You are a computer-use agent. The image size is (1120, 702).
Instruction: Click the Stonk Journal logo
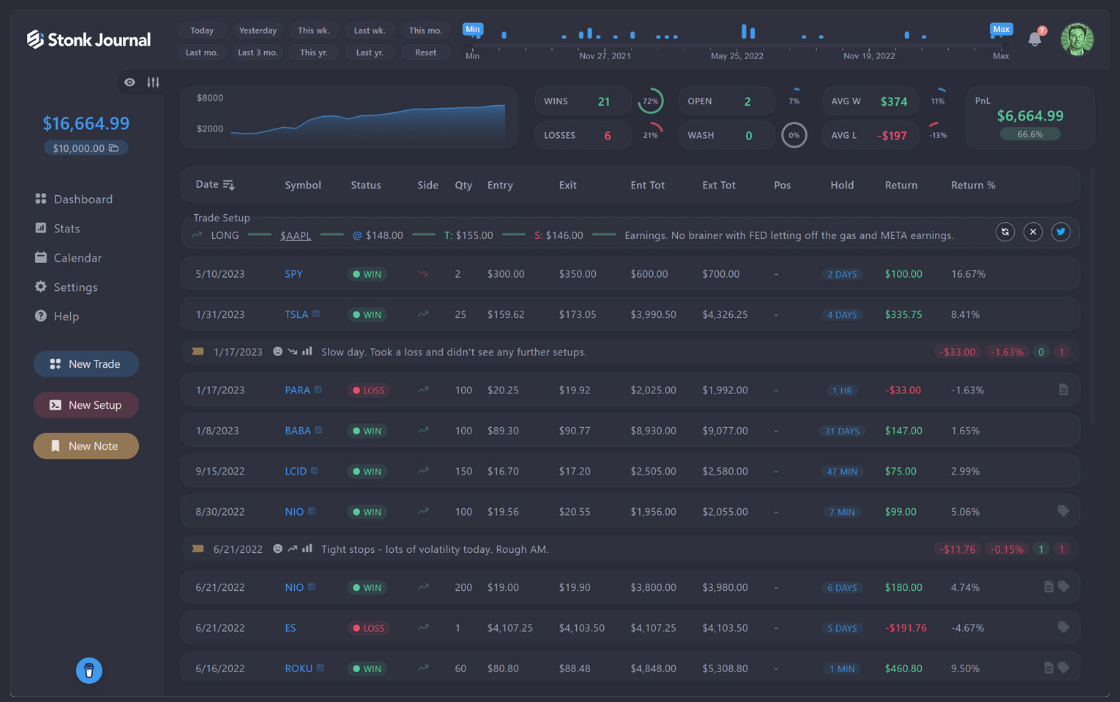89,39
